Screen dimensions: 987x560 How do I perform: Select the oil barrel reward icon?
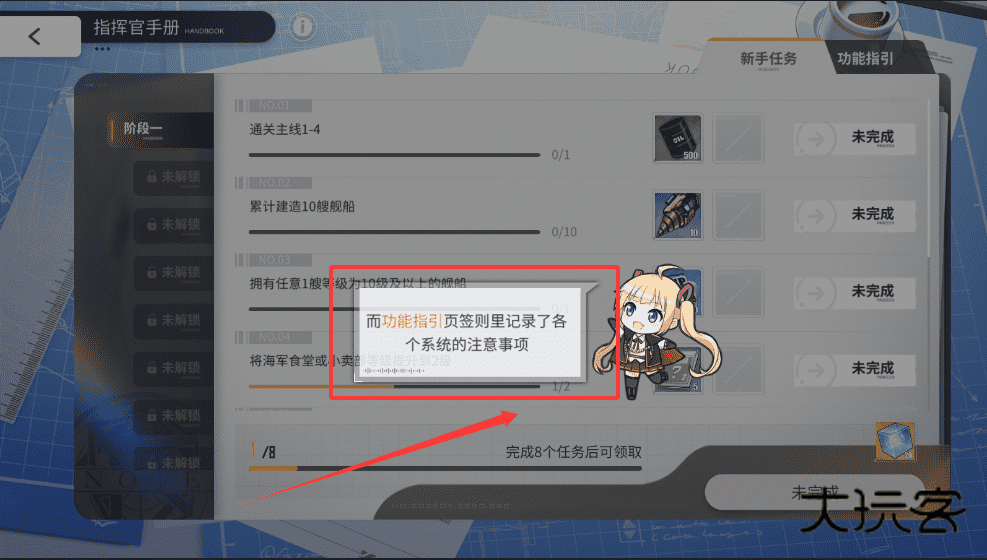677,138
